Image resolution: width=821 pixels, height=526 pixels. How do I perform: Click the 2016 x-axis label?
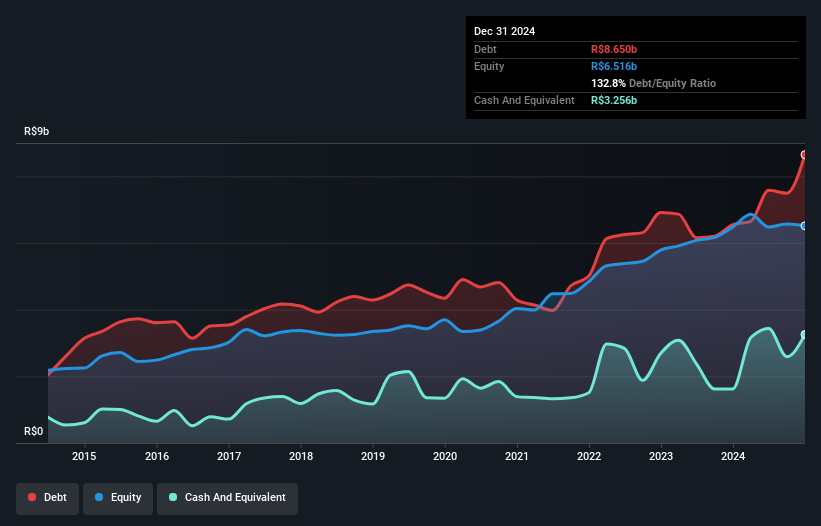click(x=157, y=456)
